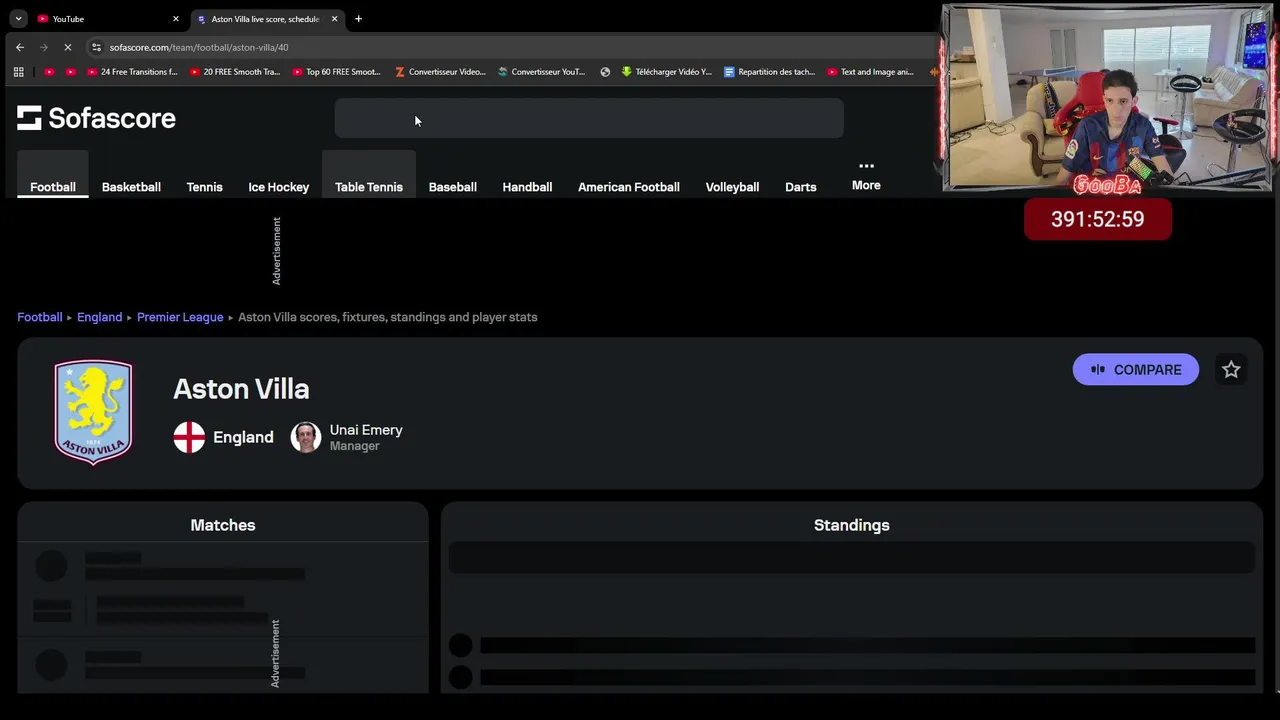Expand the More sports menu
1280x720 pixels.
click(866, 176)
